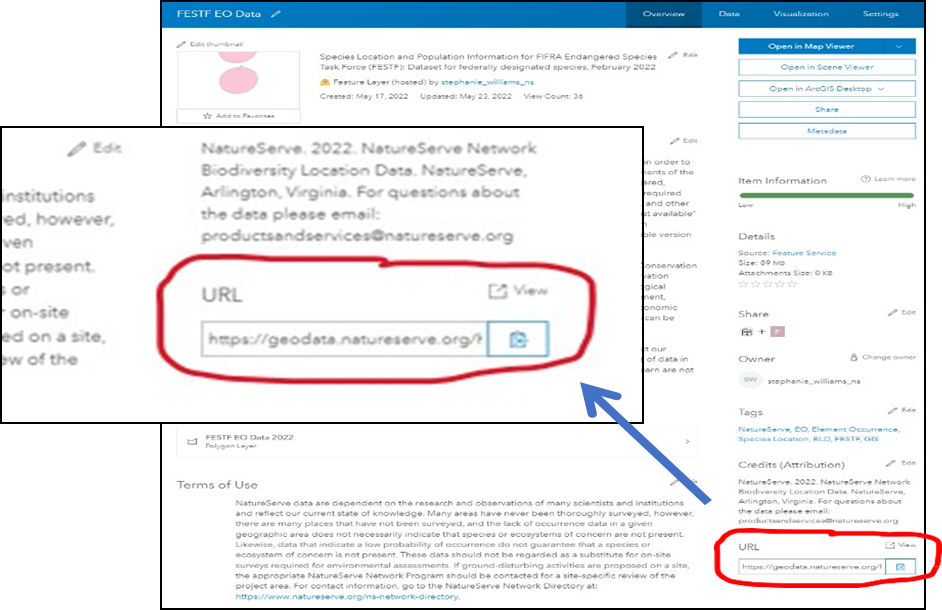Click the pencil icon beside FESTF EO Data title

pos(276,14)
